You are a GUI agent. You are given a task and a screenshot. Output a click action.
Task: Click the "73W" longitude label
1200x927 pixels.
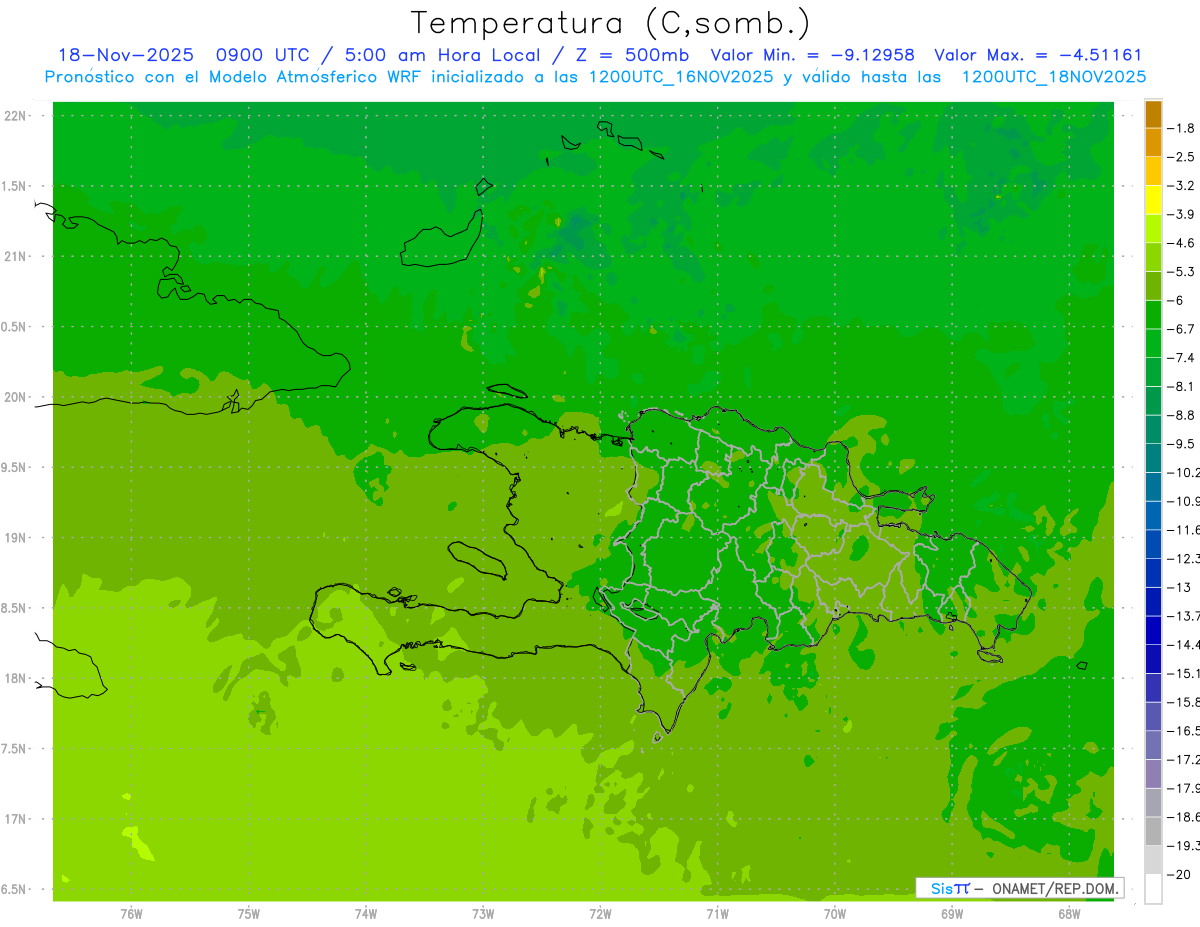pos(483,913)
